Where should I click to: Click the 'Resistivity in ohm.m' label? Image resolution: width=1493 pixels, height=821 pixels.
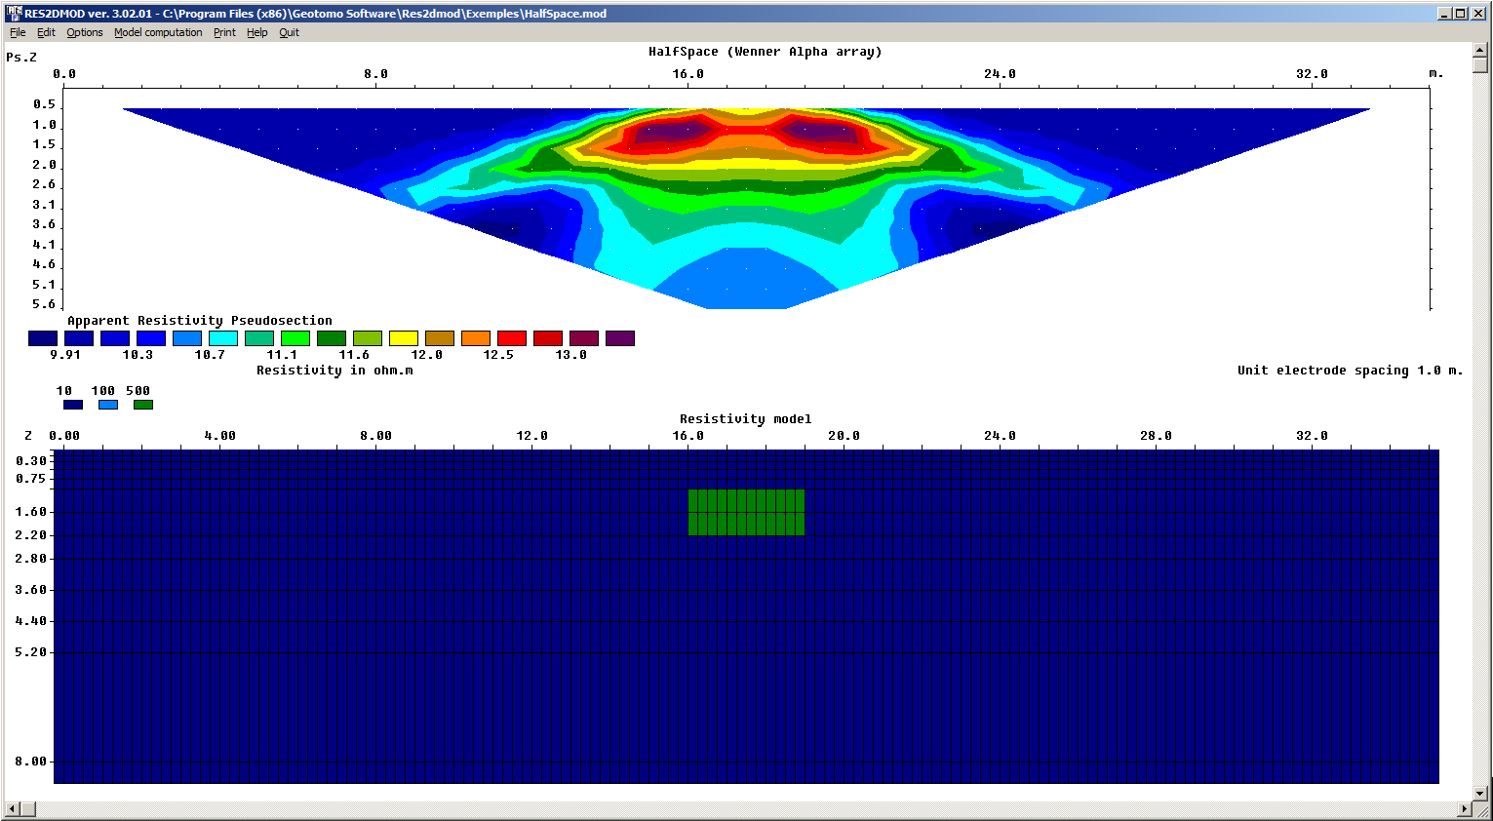[x=334, y=370]
